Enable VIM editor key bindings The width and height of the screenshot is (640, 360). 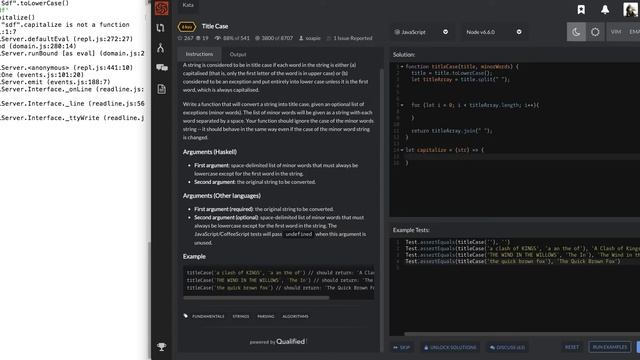click(616, 32)
